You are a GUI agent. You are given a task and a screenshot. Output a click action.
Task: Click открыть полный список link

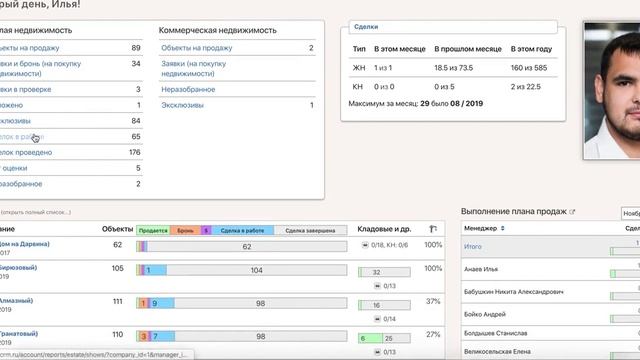pos(36,212)
